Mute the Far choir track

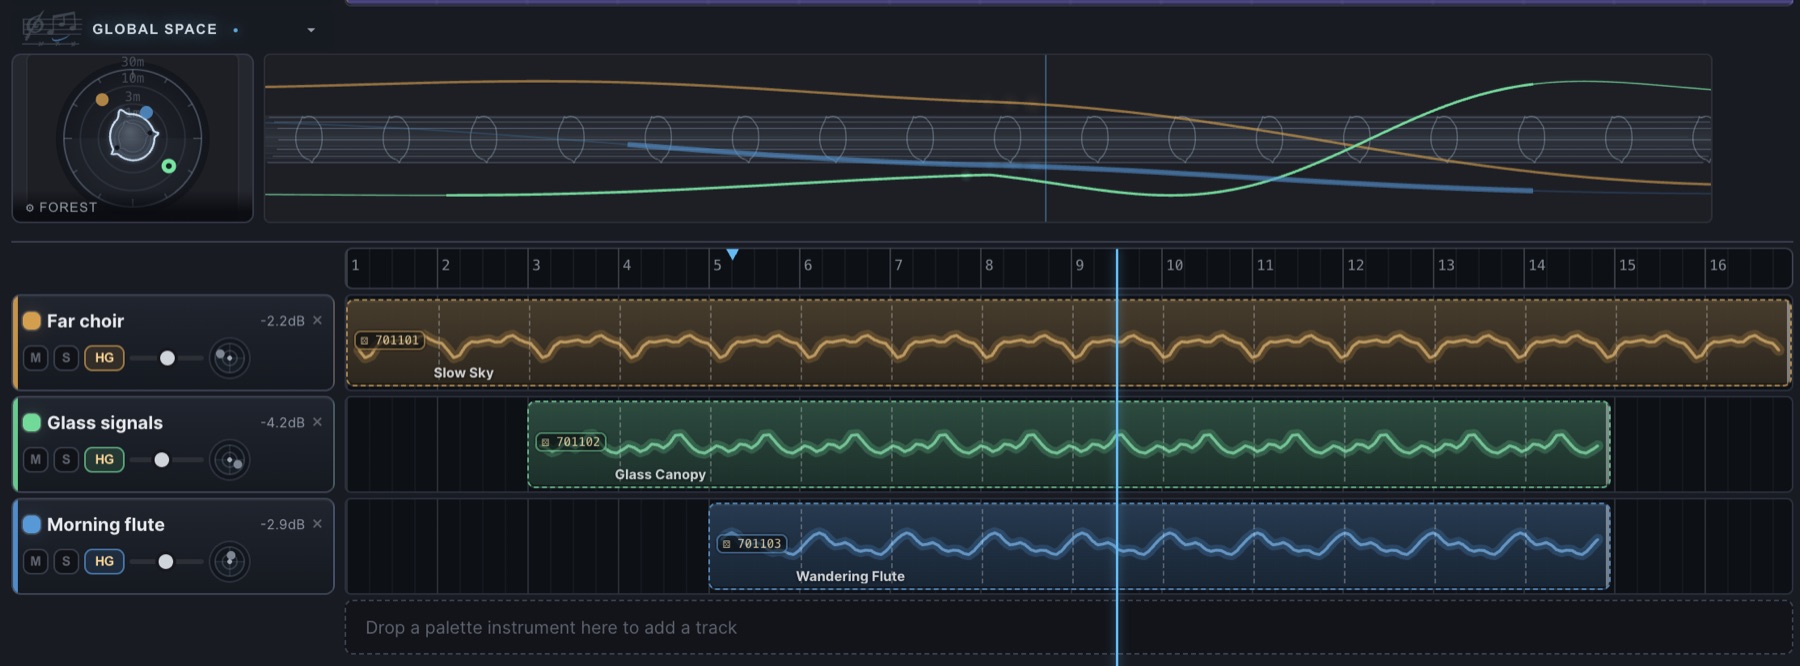tap(36, 358)
